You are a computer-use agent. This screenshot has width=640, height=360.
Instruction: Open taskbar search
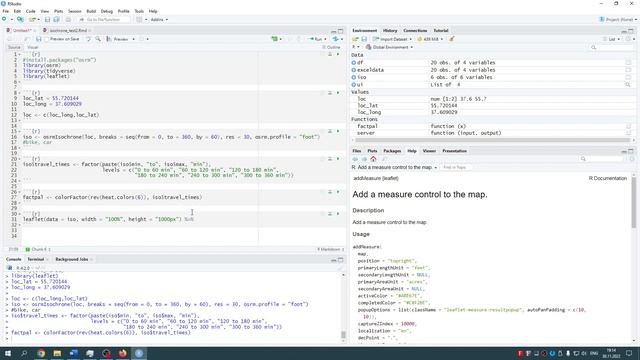[24, 353]
